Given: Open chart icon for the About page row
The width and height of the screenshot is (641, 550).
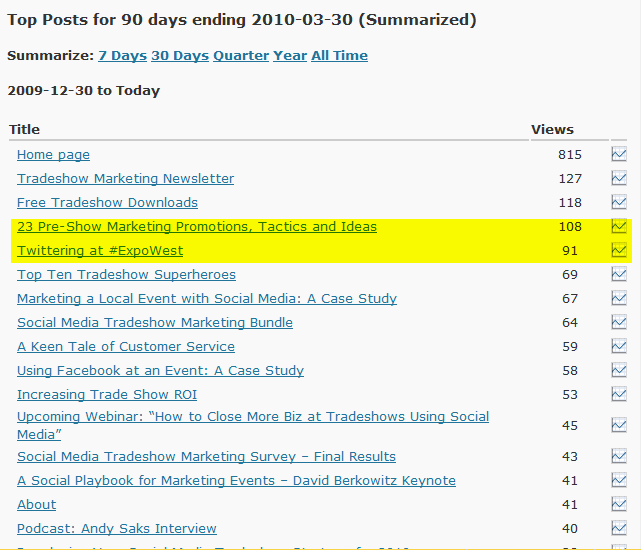Looking at the screenshot, I should point(619,504).
